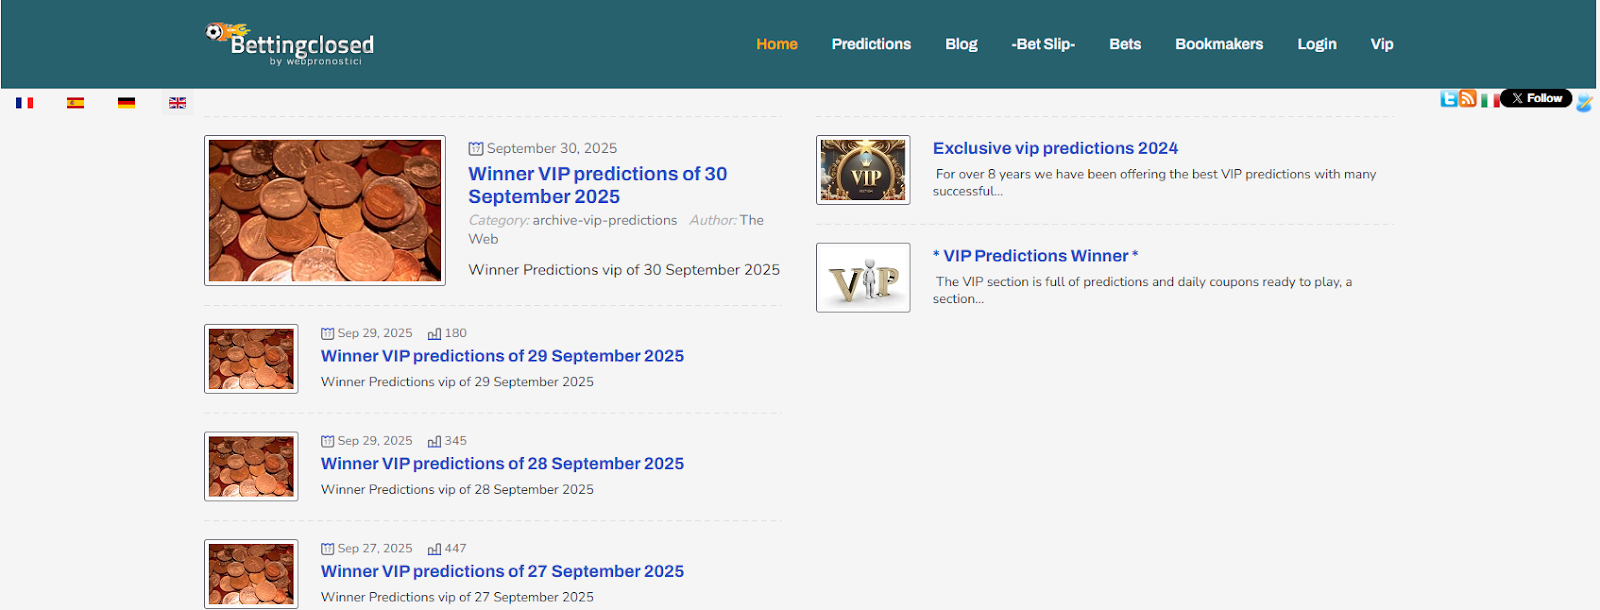The image size is (1600, 610).
Task: Click the UK flag language icon
Action: point(177,103)
